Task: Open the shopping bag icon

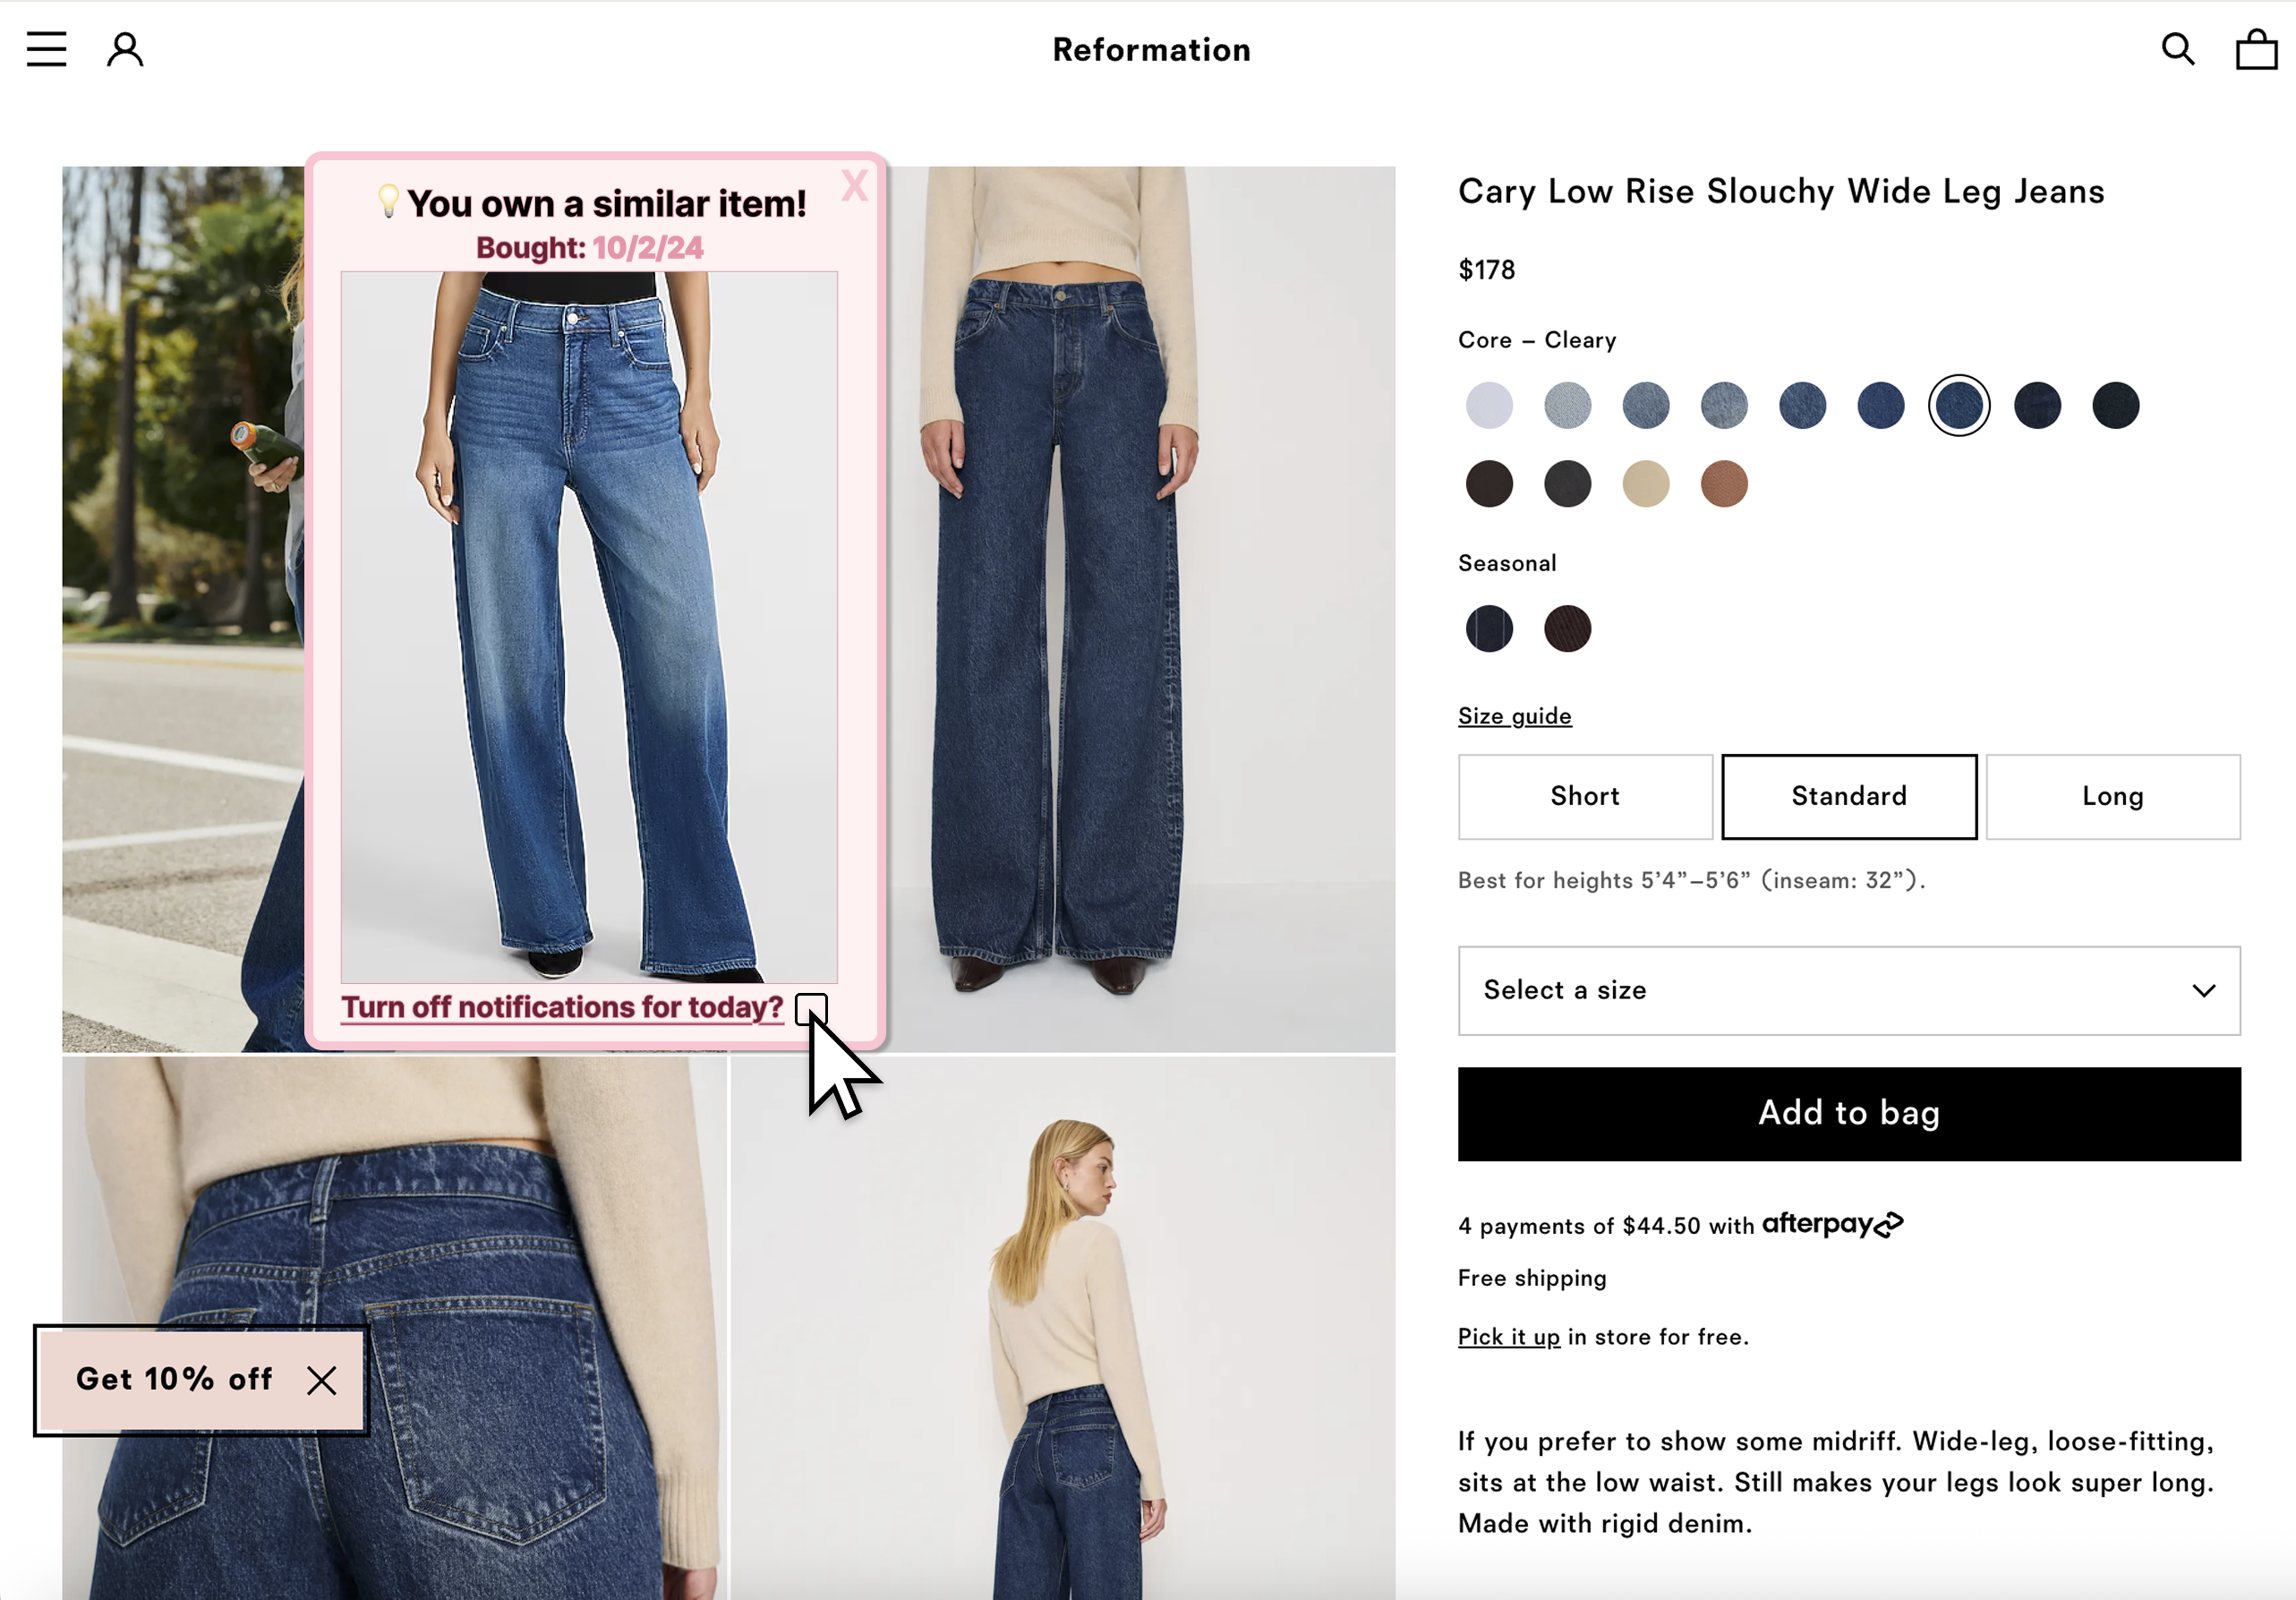Action: (2256, 49)
